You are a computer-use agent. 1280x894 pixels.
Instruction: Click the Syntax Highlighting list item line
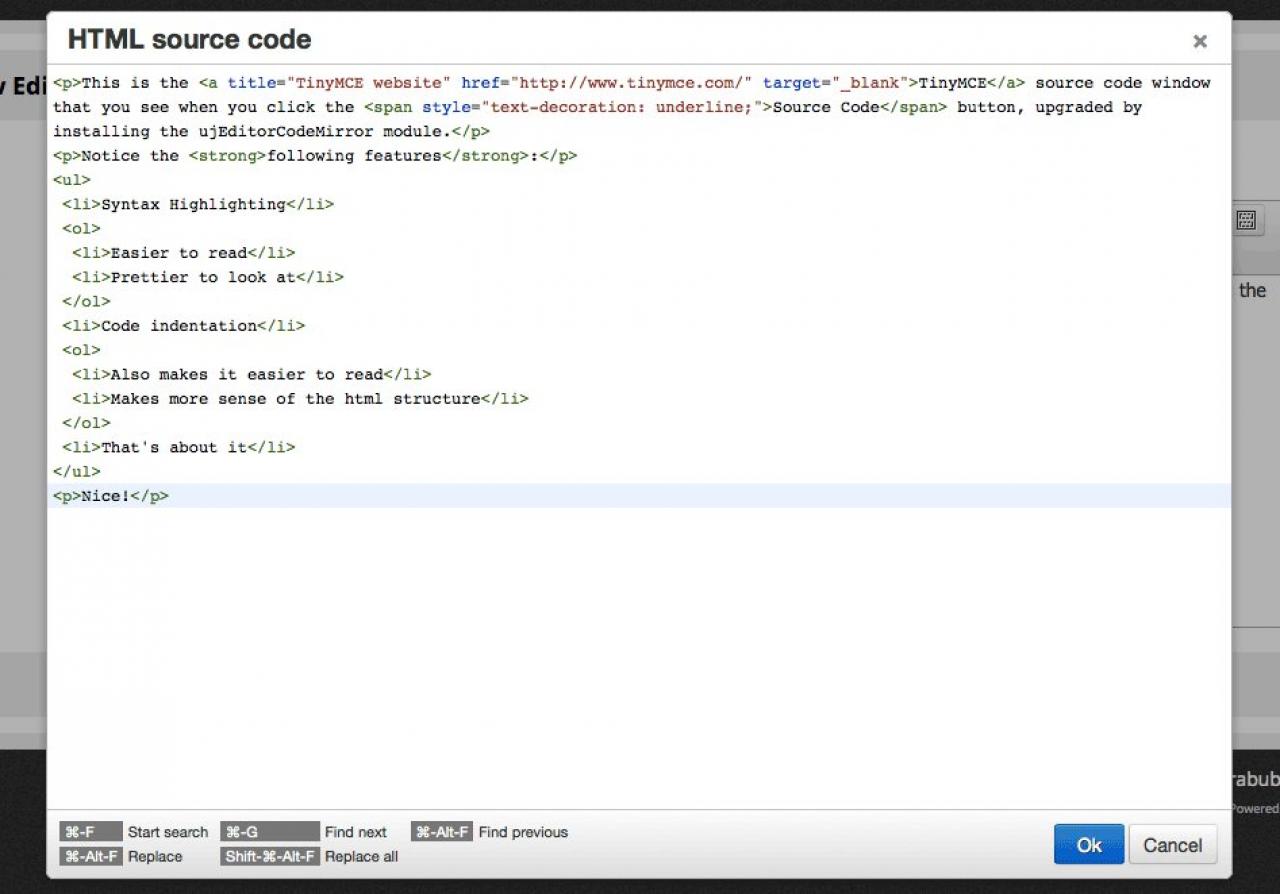197,204
